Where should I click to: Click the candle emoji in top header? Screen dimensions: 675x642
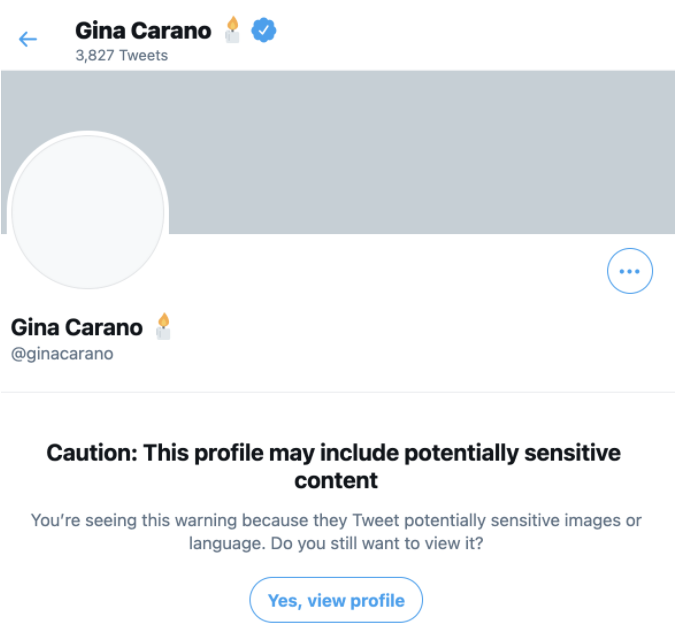click(x=232, y=31)
